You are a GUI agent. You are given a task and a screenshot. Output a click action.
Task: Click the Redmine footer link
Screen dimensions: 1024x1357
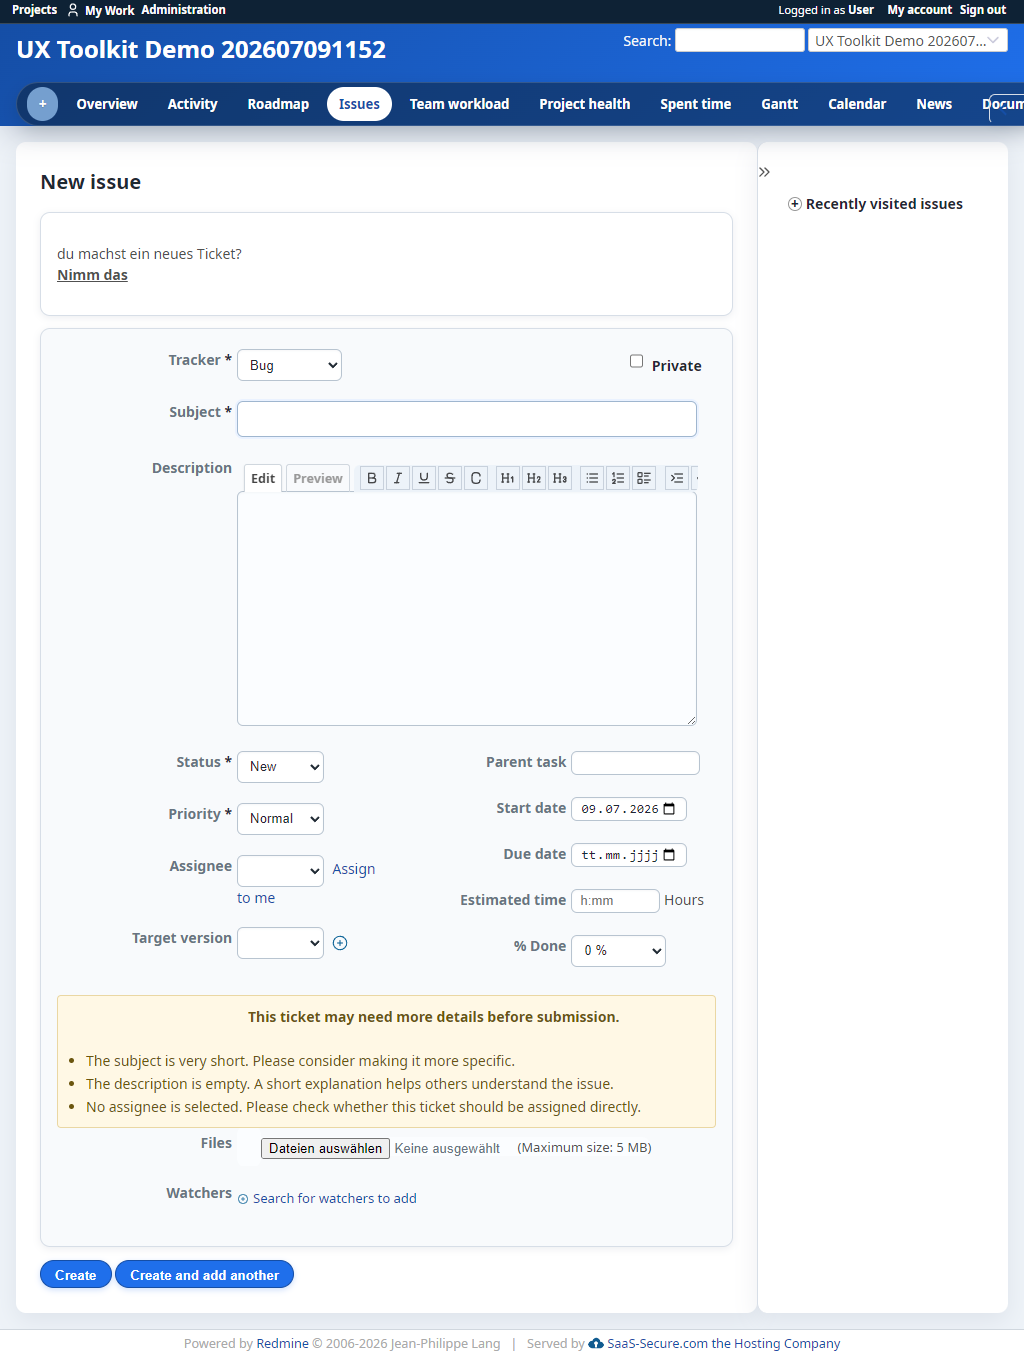point(282,1343)
